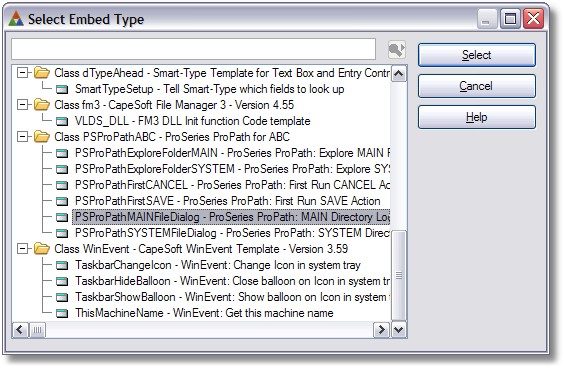Select ThisMachineName entry

(204, 313)
